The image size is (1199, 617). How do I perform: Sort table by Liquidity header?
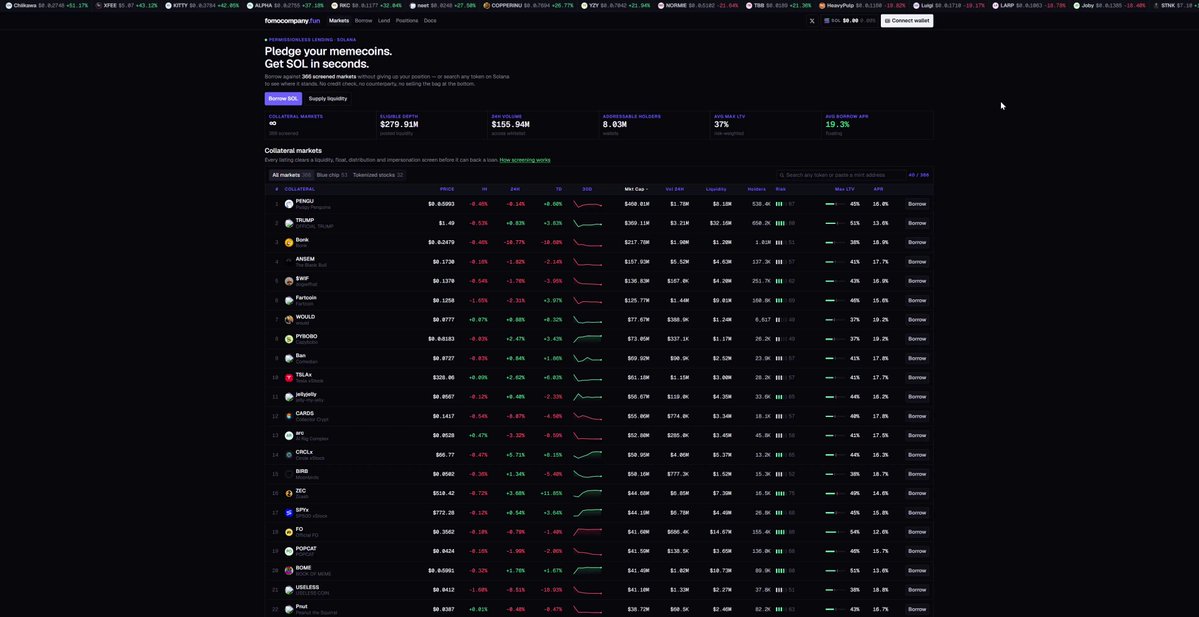click(x=716, y=189)
